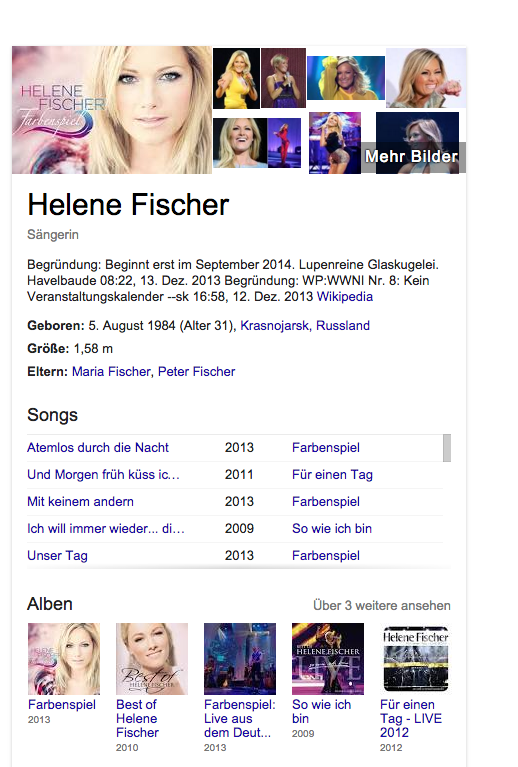Image resolution: width=518 pixels, height=767 pixels.
Task: Select song Mit keinem andern
Action: tap(80, 501)
